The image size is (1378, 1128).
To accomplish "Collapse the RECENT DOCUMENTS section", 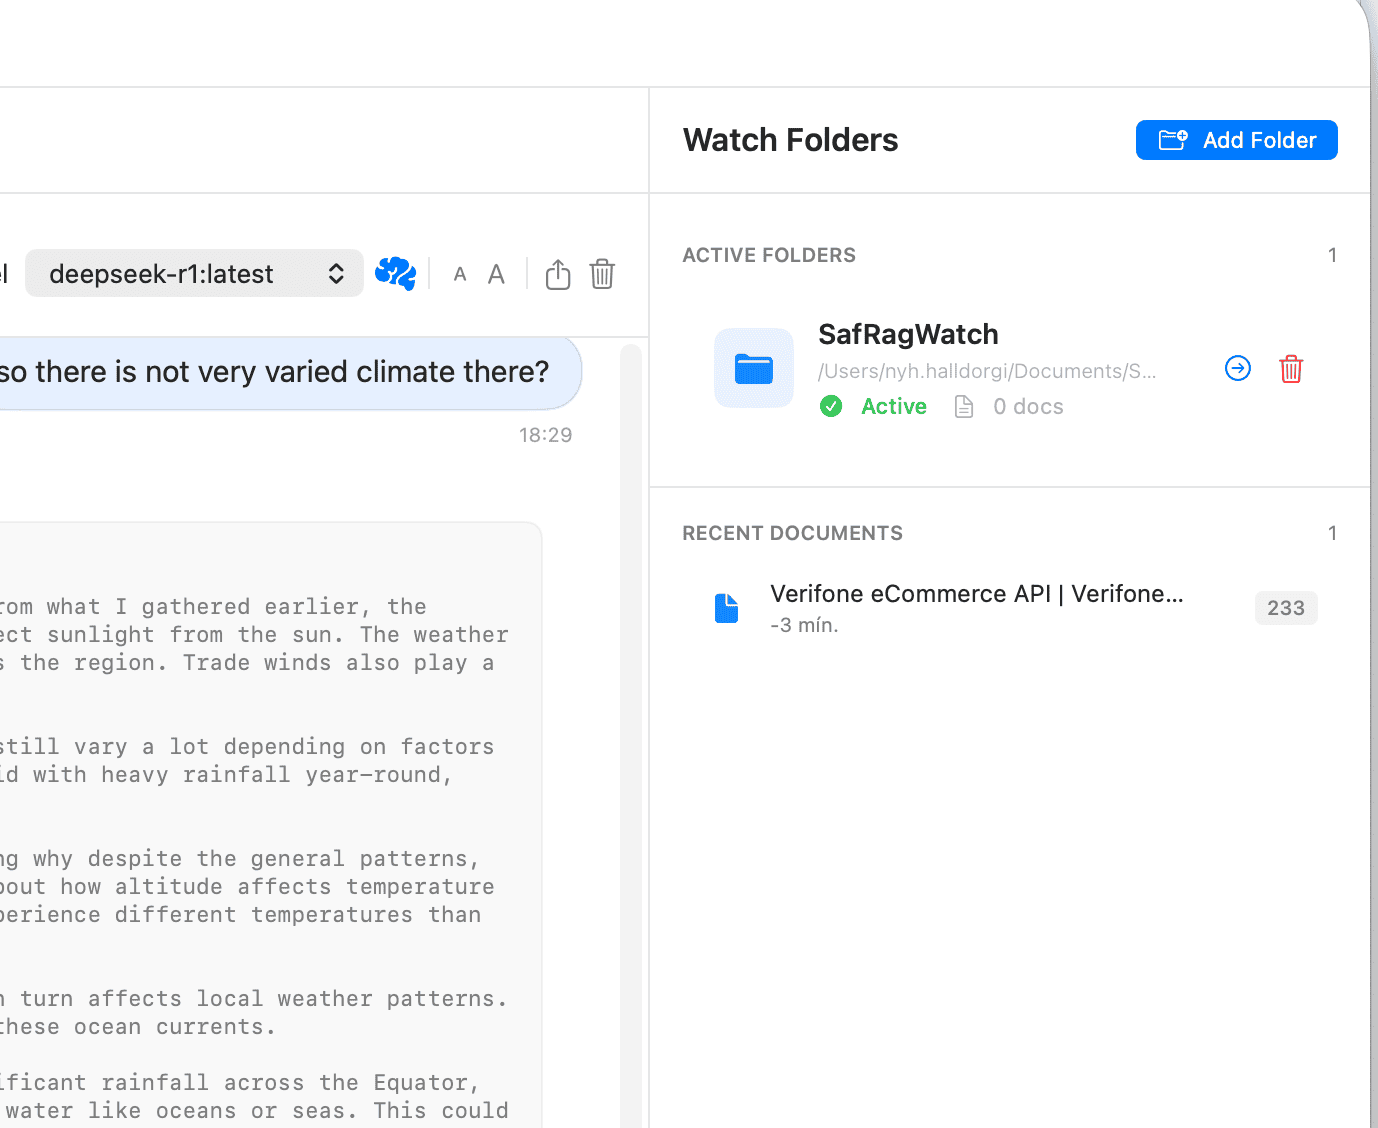I will pos(792,532).
